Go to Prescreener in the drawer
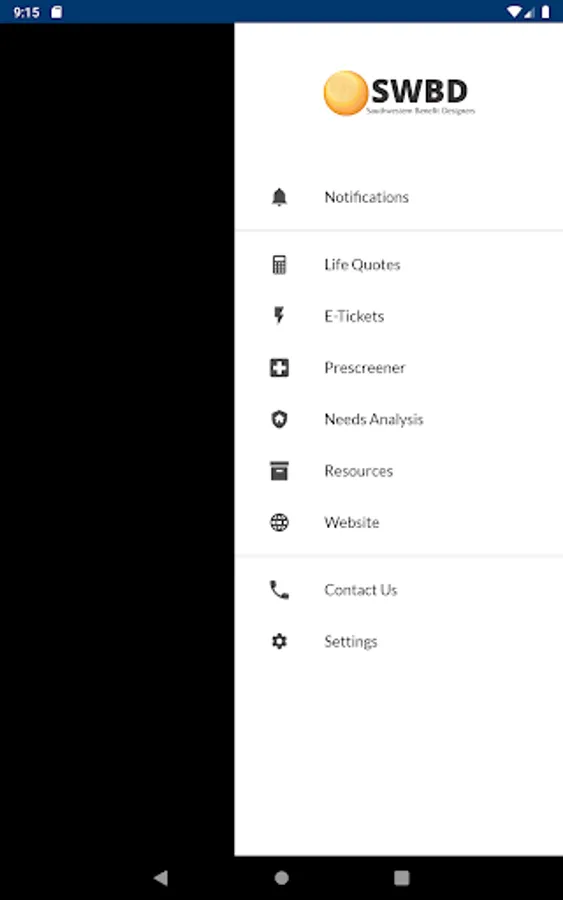 [x=365, y=367]
